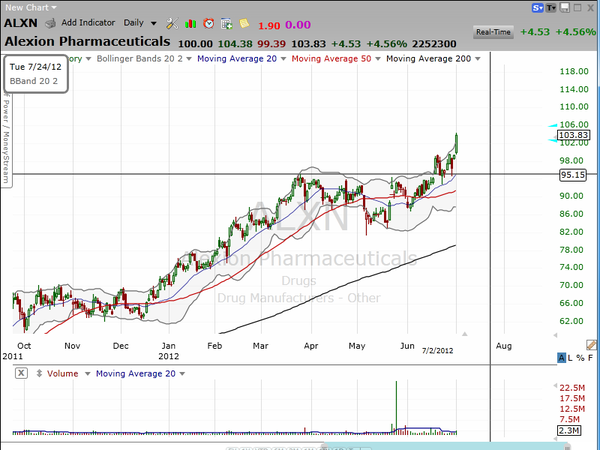Click the pencil drawing tools icon
Viewport: 600px width, 450px height.
click(591, 345)
